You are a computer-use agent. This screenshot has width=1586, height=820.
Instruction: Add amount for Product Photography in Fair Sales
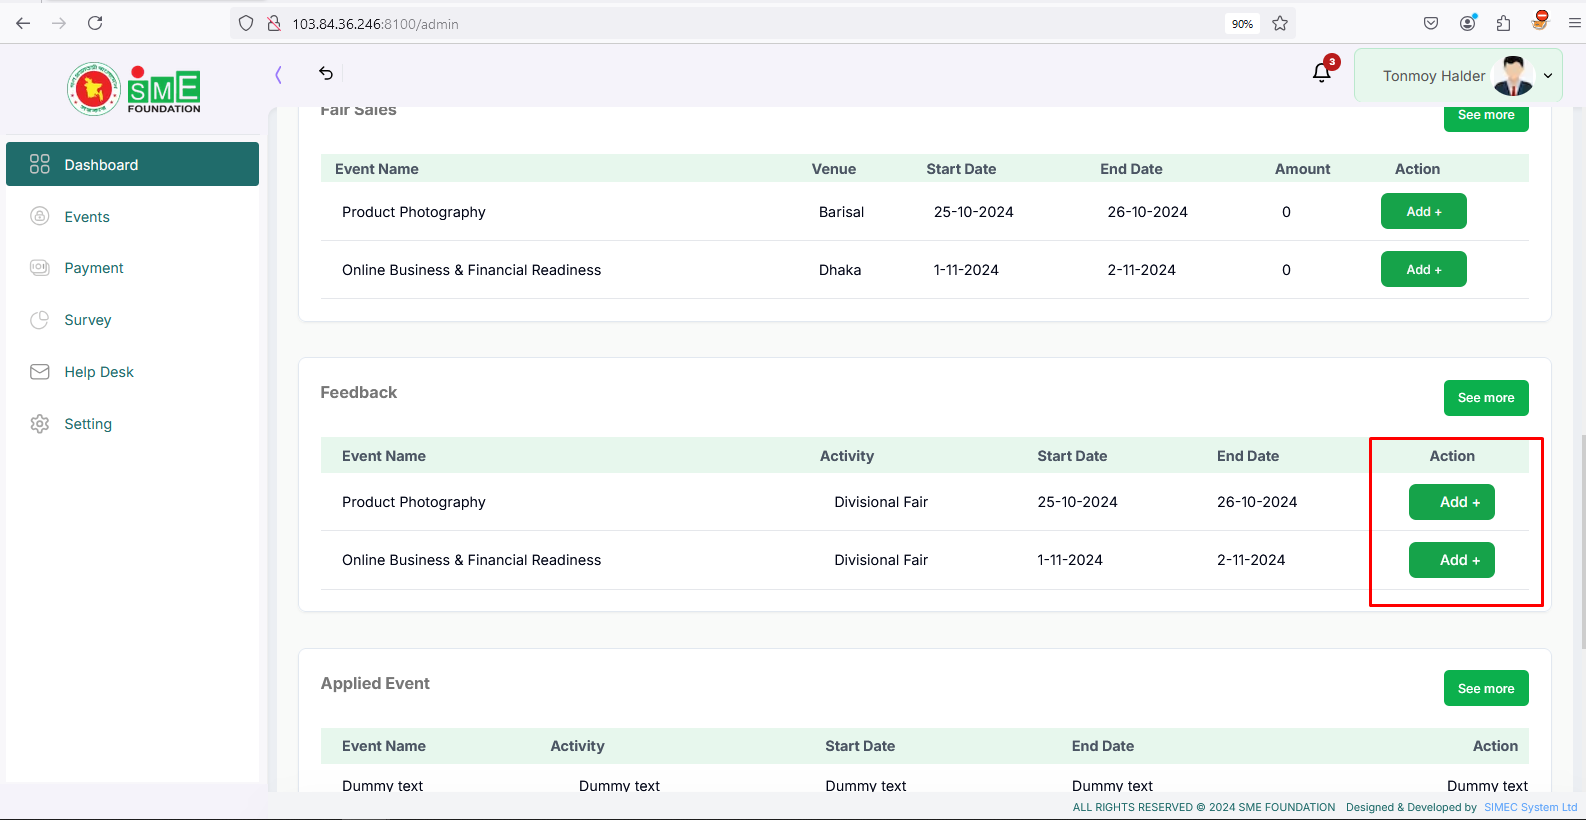coord(1424,211)
